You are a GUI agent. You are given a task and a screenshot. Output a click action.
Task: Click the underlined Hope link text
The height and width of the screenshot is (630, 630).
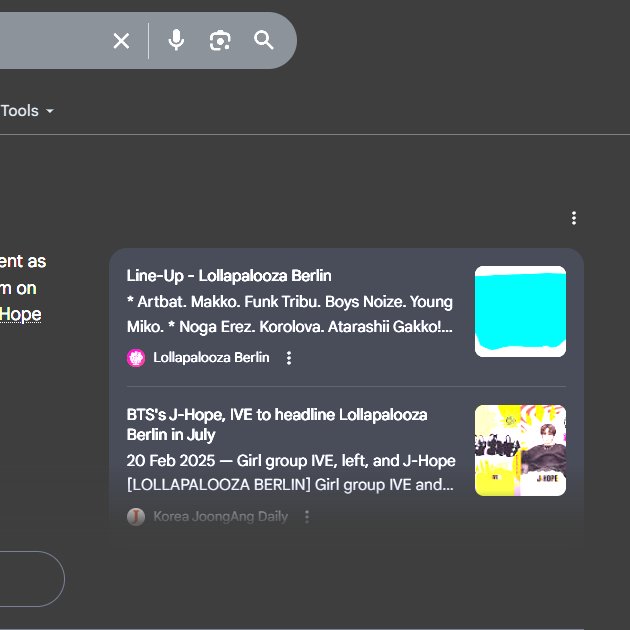[x=20, y=314]
